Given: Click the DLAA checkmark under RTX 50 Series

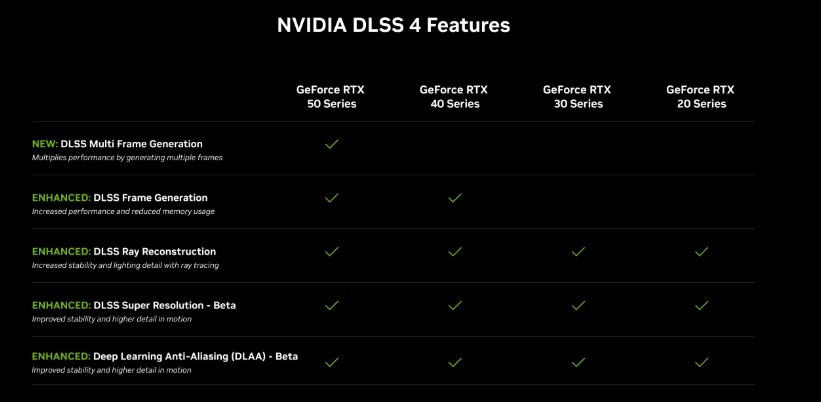Looking at the screenshot, I should tap(331, 362).
